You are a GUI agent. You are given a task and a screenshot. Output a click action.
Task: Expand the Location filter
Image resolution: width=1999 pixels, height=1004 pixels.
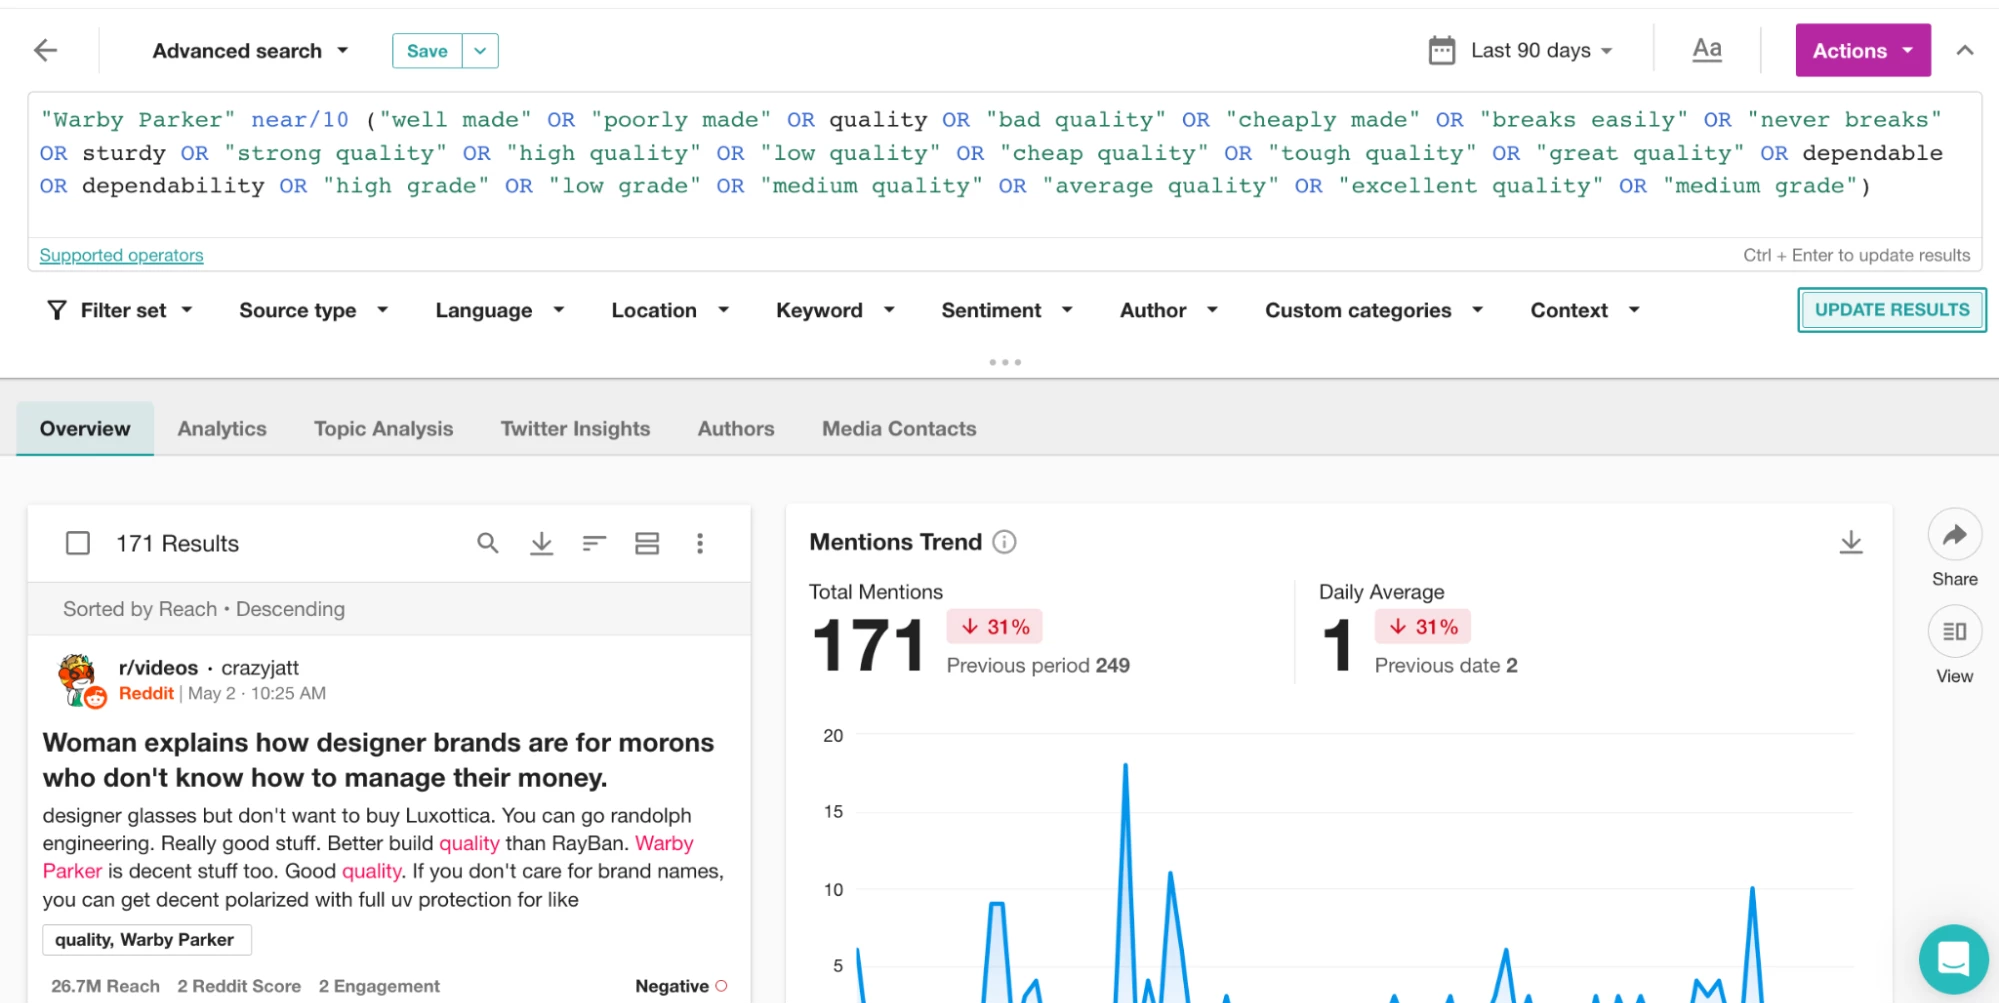[670, 310]
